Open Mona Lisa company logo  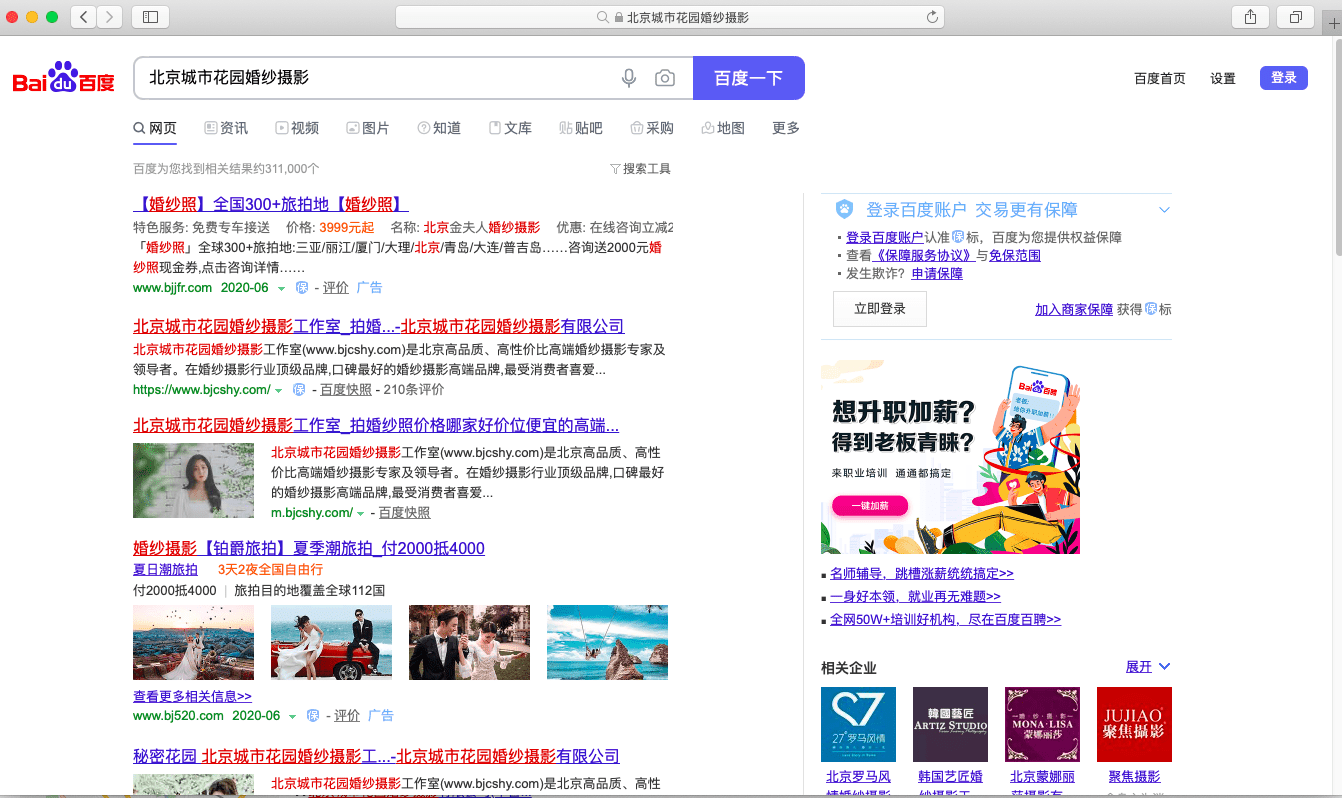(1042, 724)
